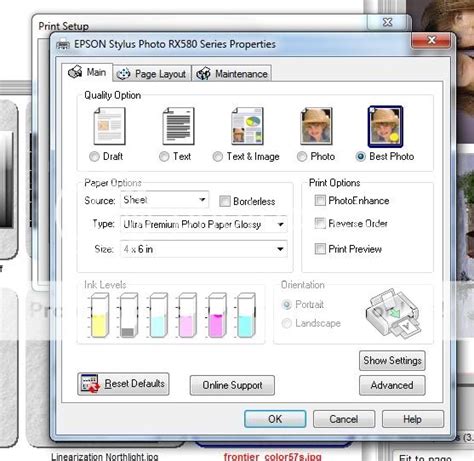Image resolution: width=474 pixels, height=461 pixels.
Task: Switch to the Maintenance tab
Action: (232, 74)
